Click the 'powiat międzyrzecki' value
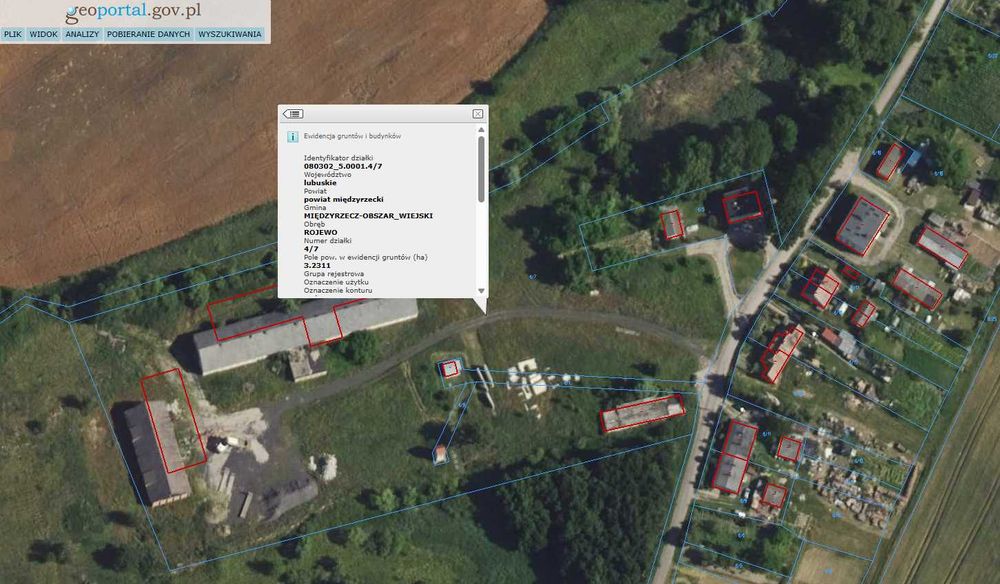1000x584 pixels. coord(344,200)
